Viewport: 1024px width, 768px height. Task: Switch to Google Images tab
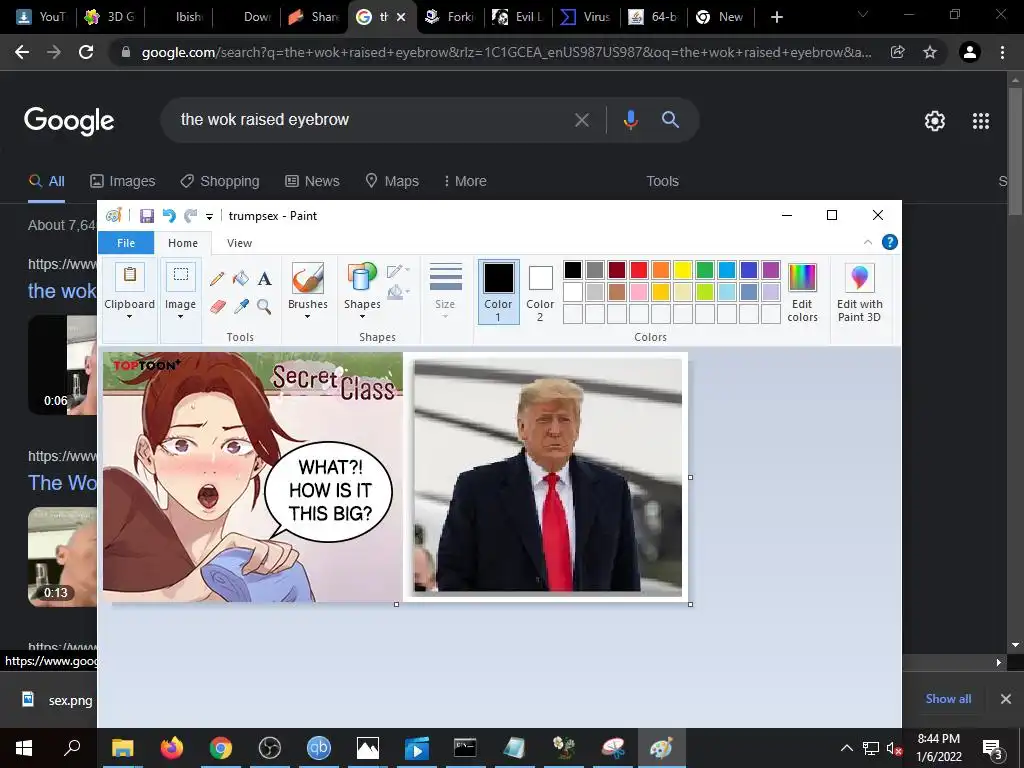pyautogui.click(x=123, y=181)
